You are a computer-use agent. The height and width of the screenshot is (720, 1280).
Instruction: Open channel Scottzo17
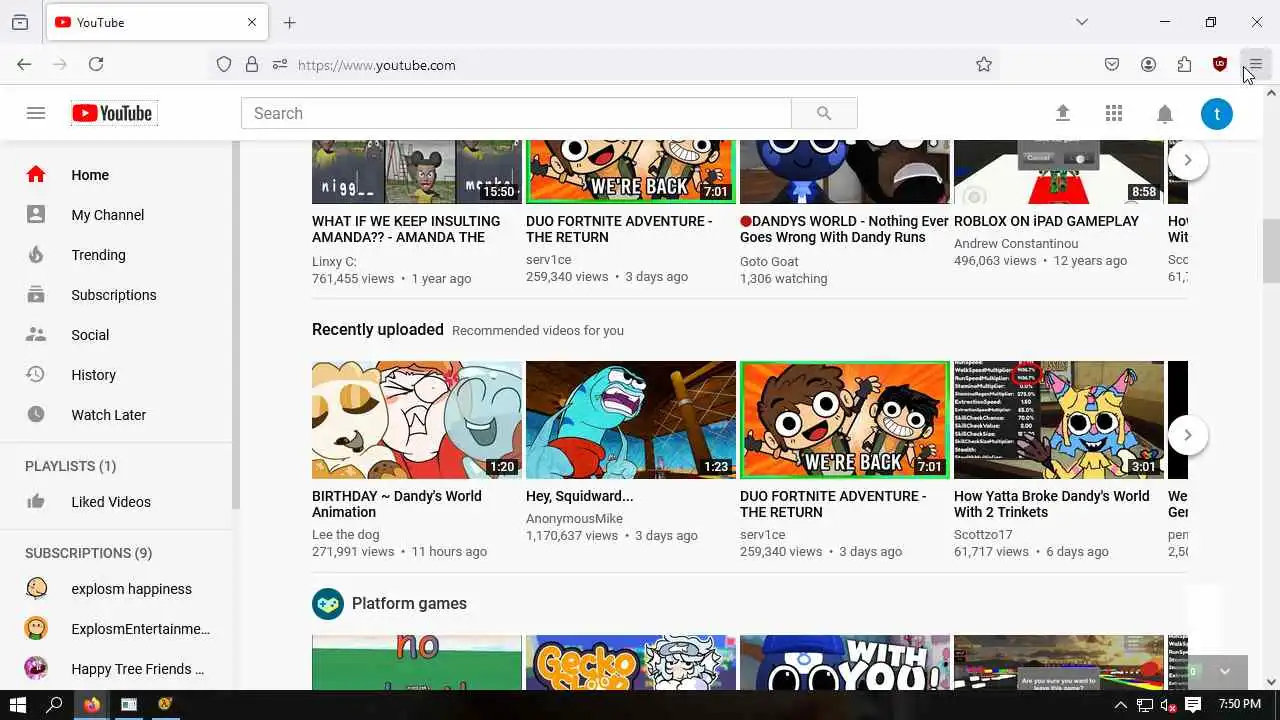coord(983,535)
